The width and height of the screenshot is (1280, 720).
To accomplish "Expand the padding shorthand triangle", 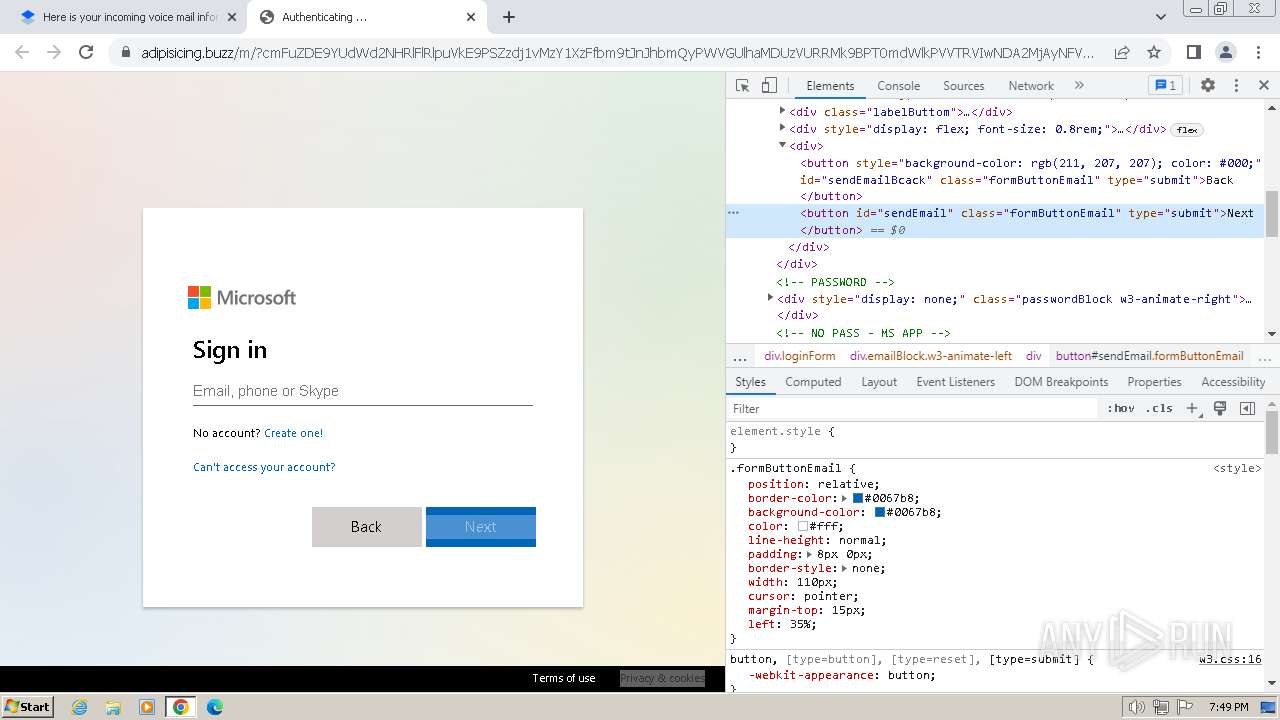I will click(809, 554).
